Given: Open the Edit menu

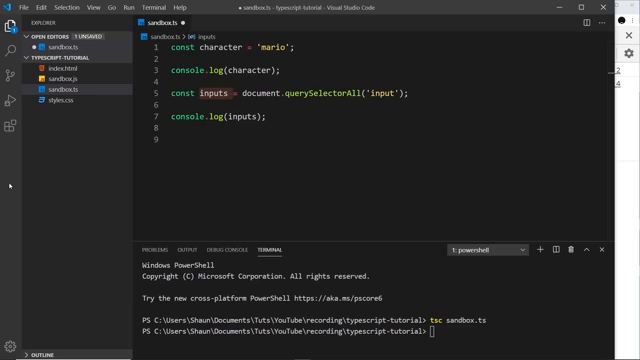Looking at the screenshot, I should point(41,7).
